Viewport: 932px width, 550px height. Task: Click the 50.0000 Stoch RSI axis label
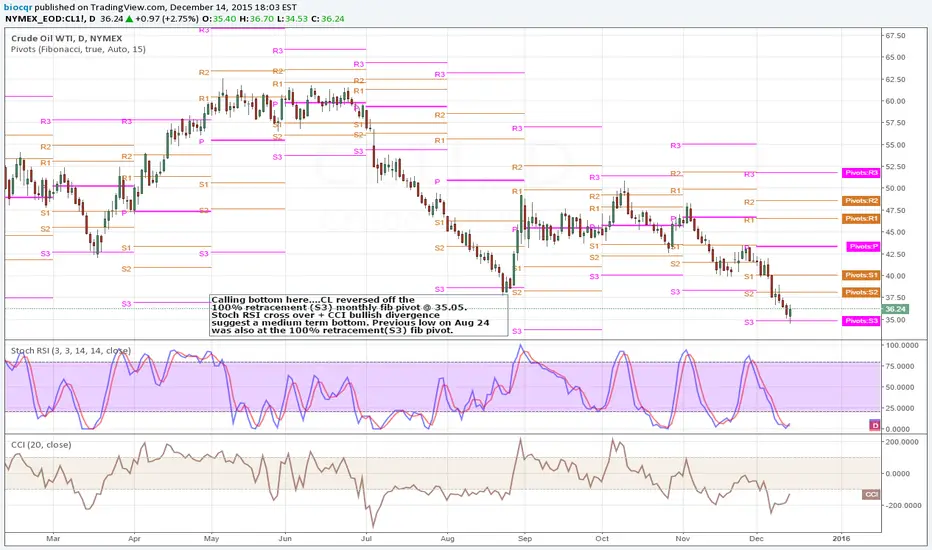point(900,387)
